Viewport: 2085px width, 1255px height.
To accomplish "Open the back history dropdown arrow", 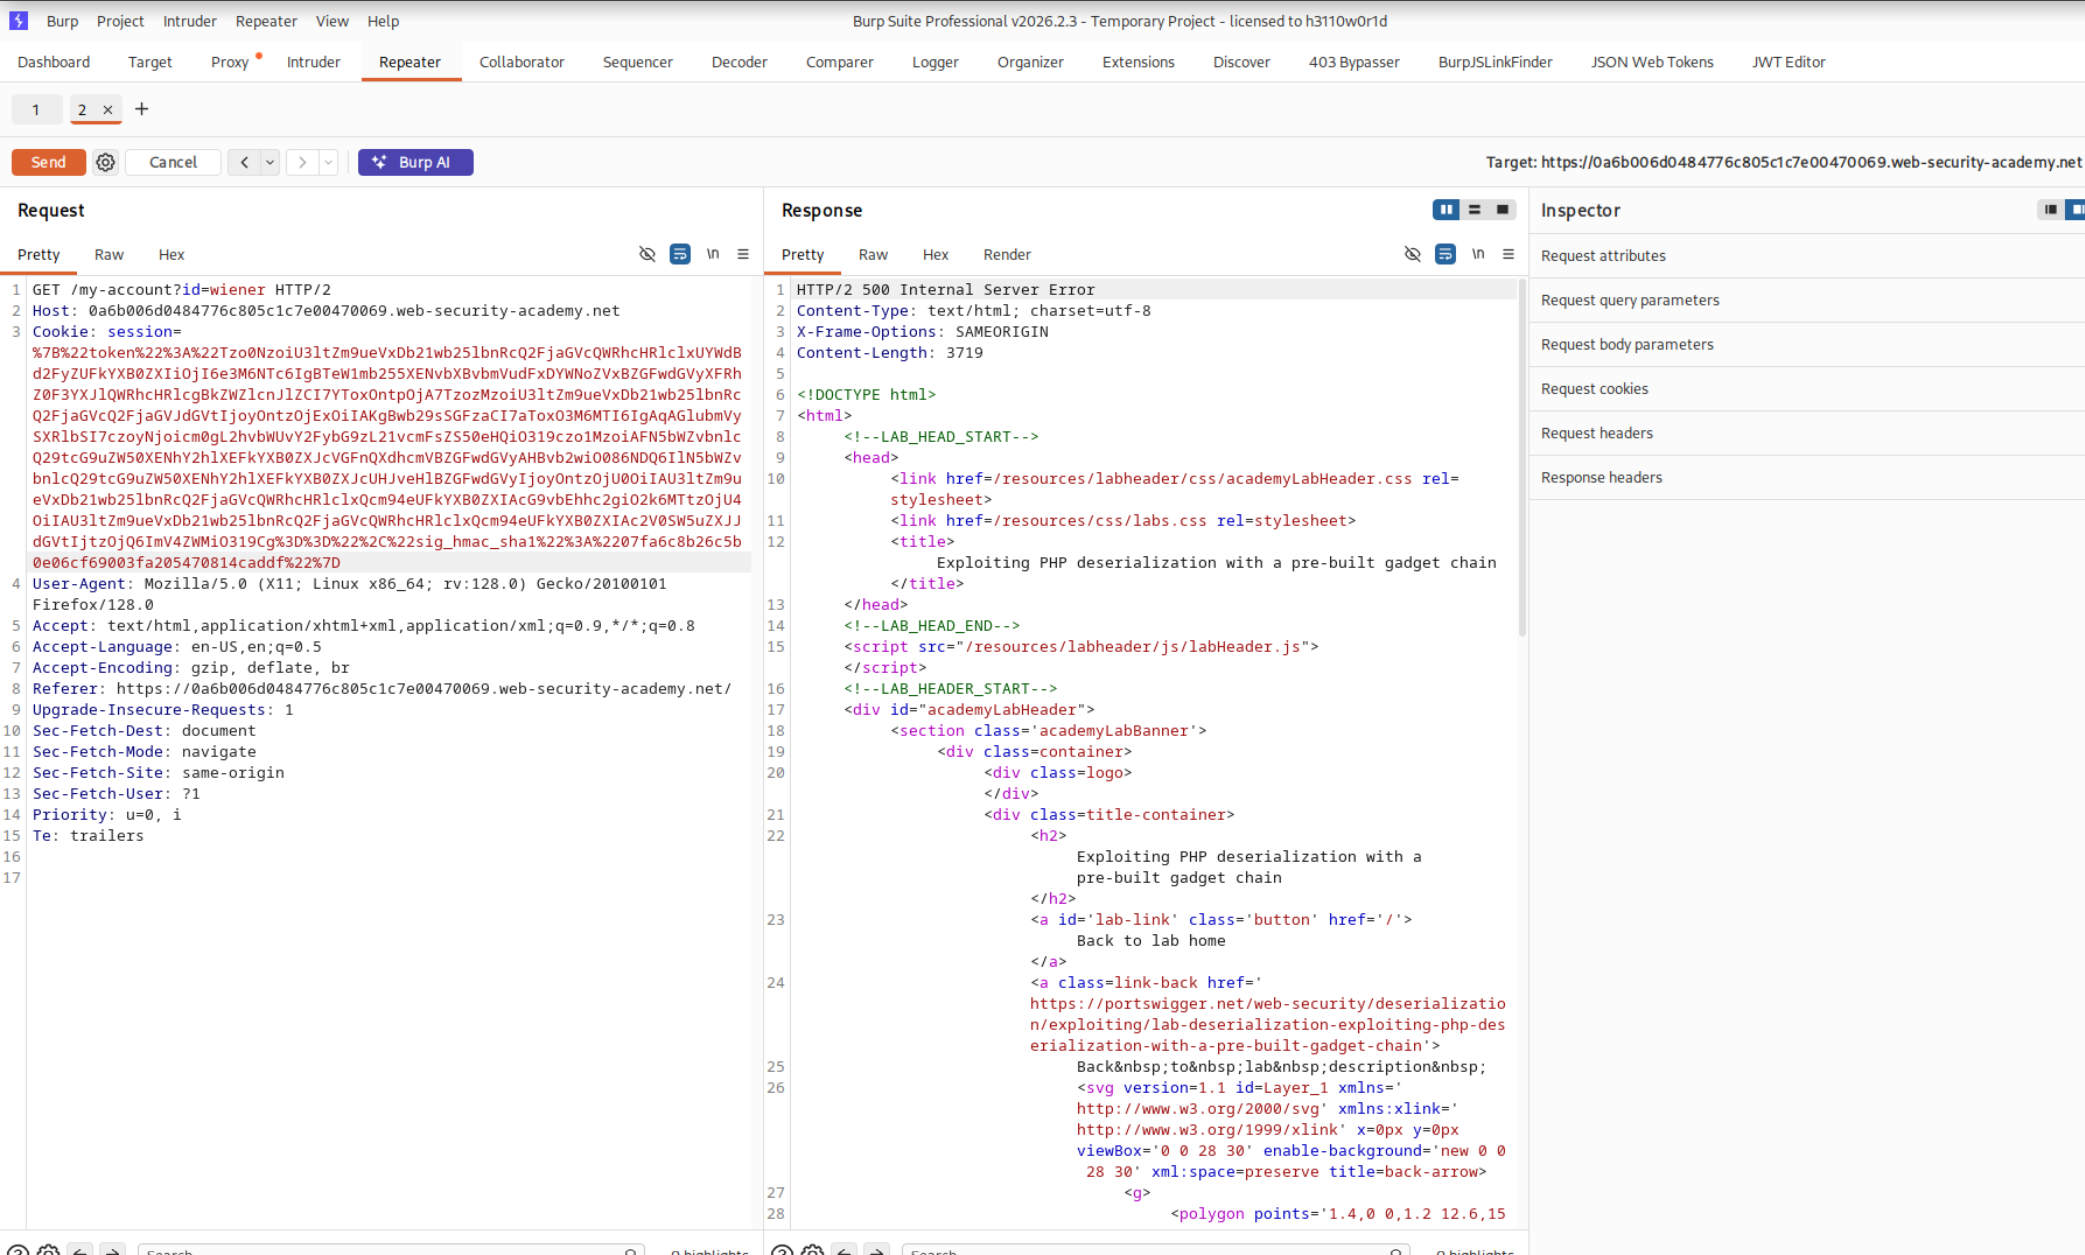I will [270, 162].
